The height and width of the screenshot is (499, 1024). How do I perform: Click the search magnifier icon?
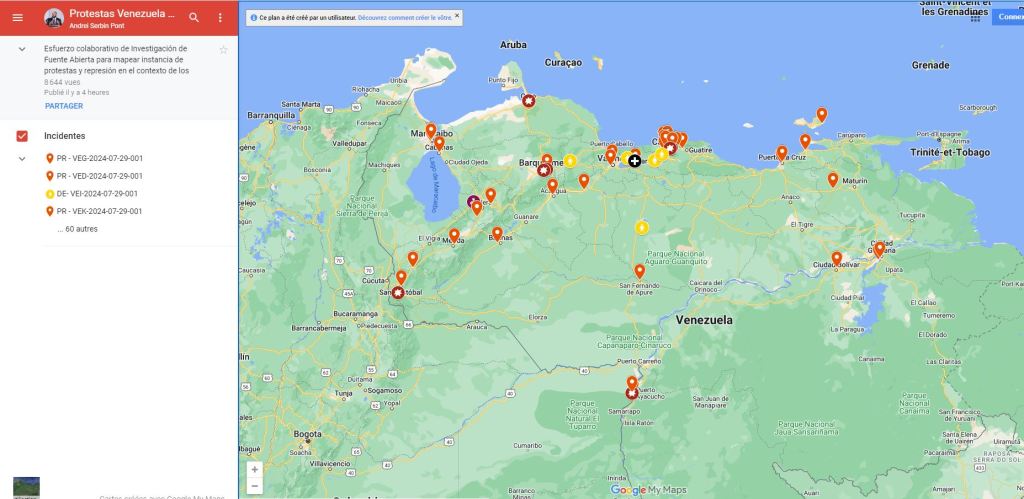click(194, 17)
